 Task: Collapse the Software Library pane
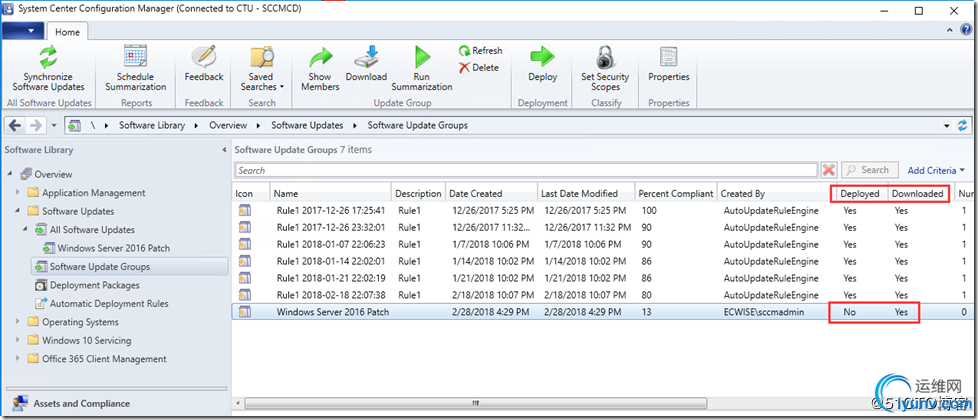(225, 150)
